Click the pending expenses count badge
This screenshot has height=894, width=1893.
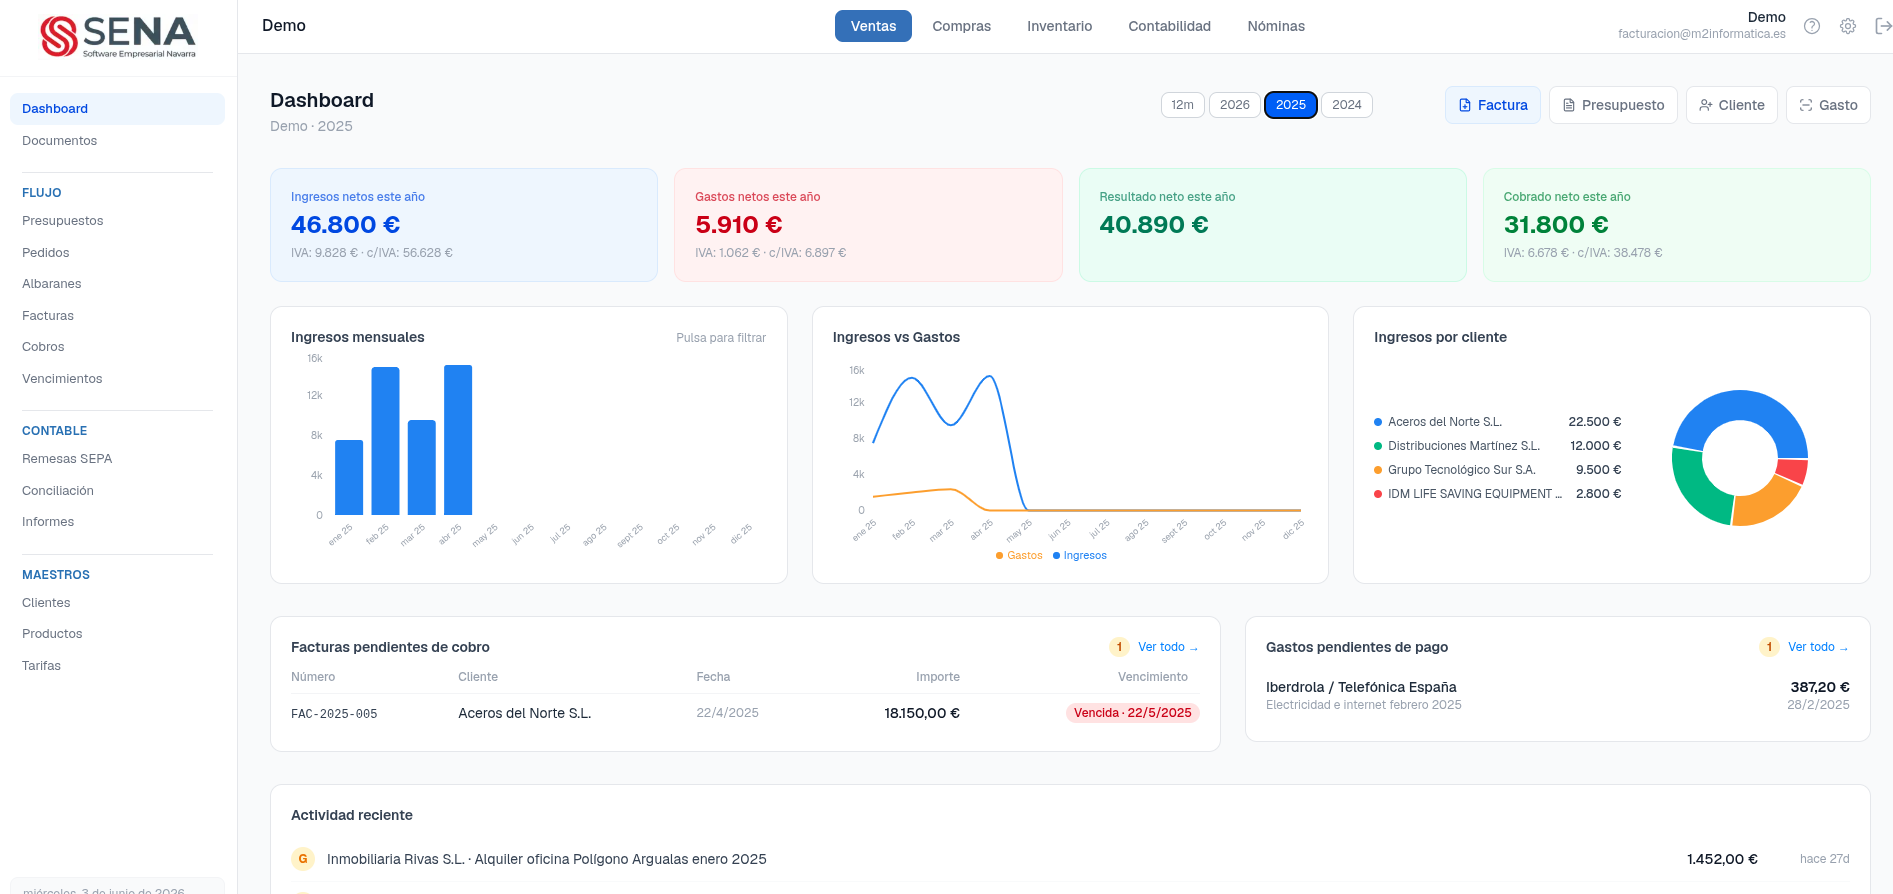tap(1769, 647)
